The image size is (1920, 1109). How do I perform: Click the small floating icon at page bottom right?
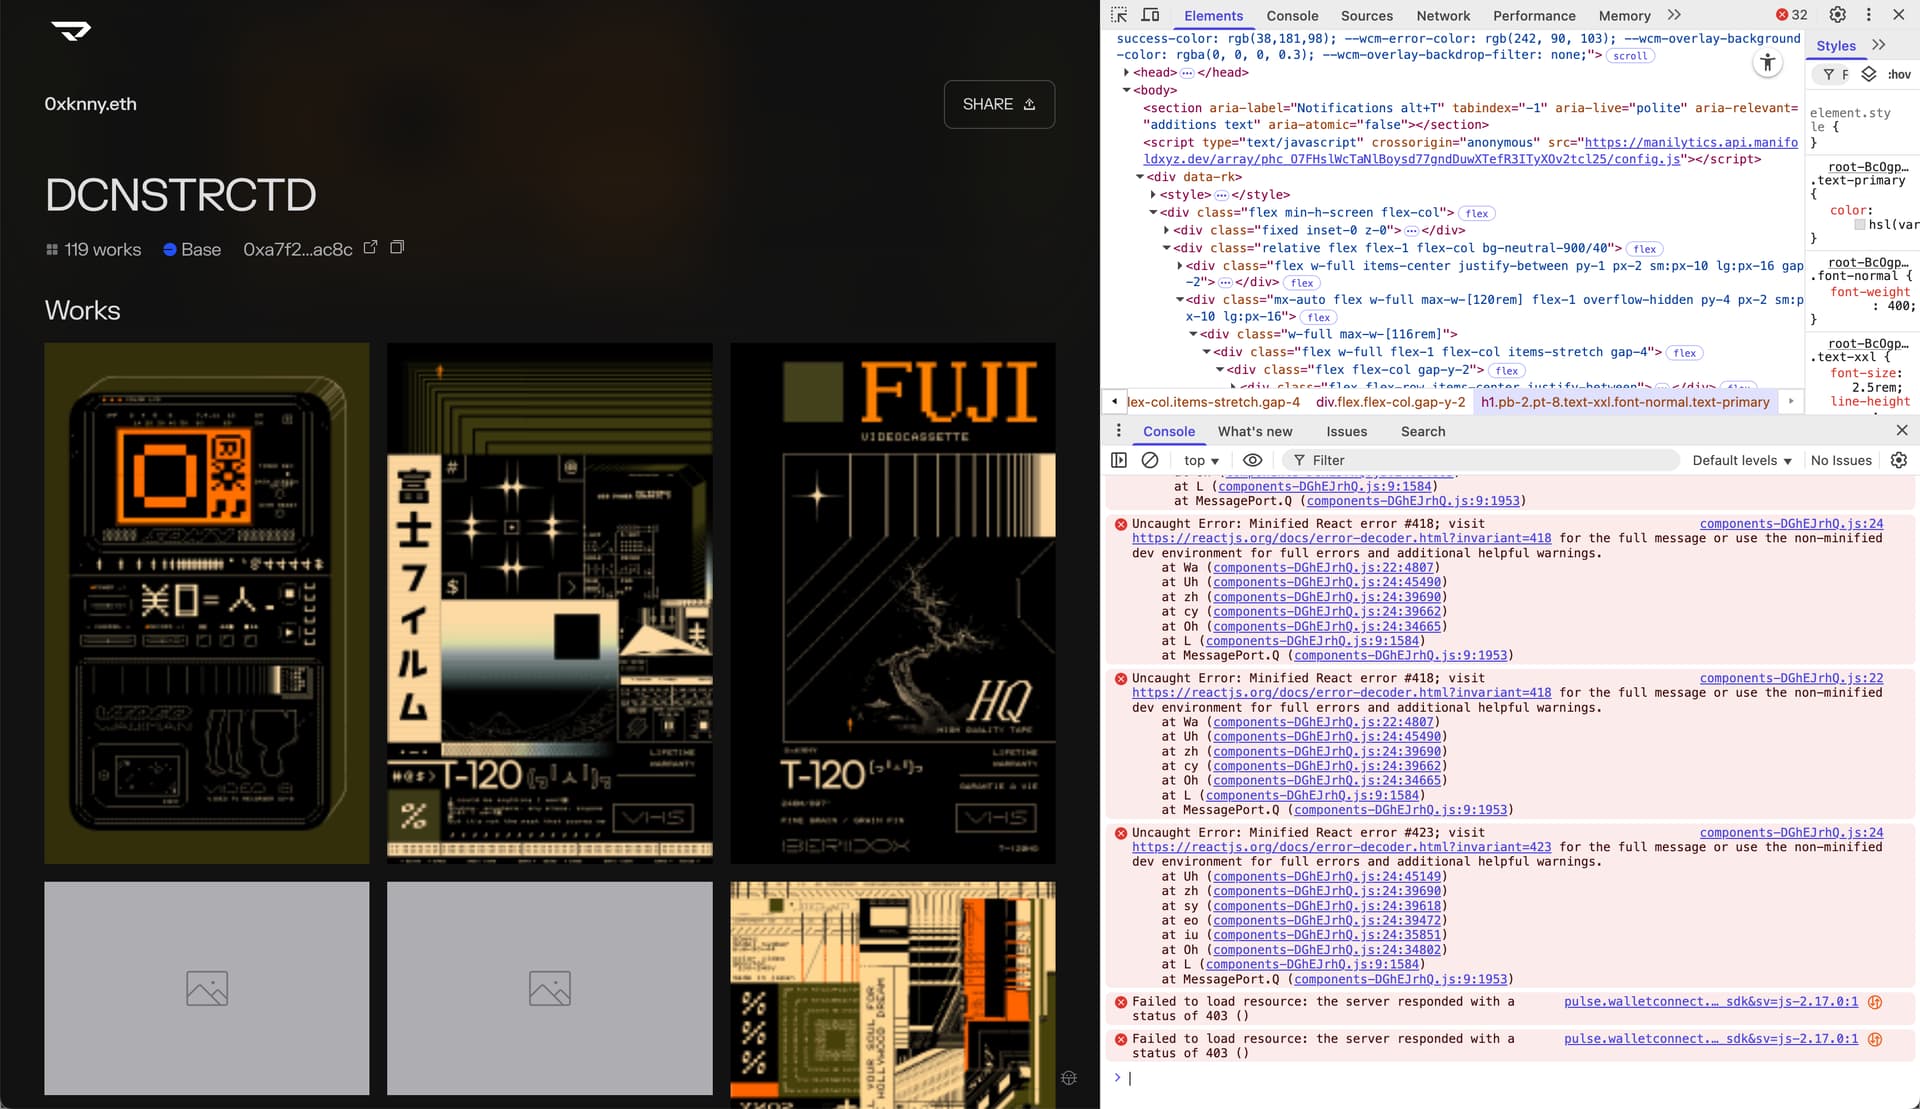click(x=1069, y=1078)
